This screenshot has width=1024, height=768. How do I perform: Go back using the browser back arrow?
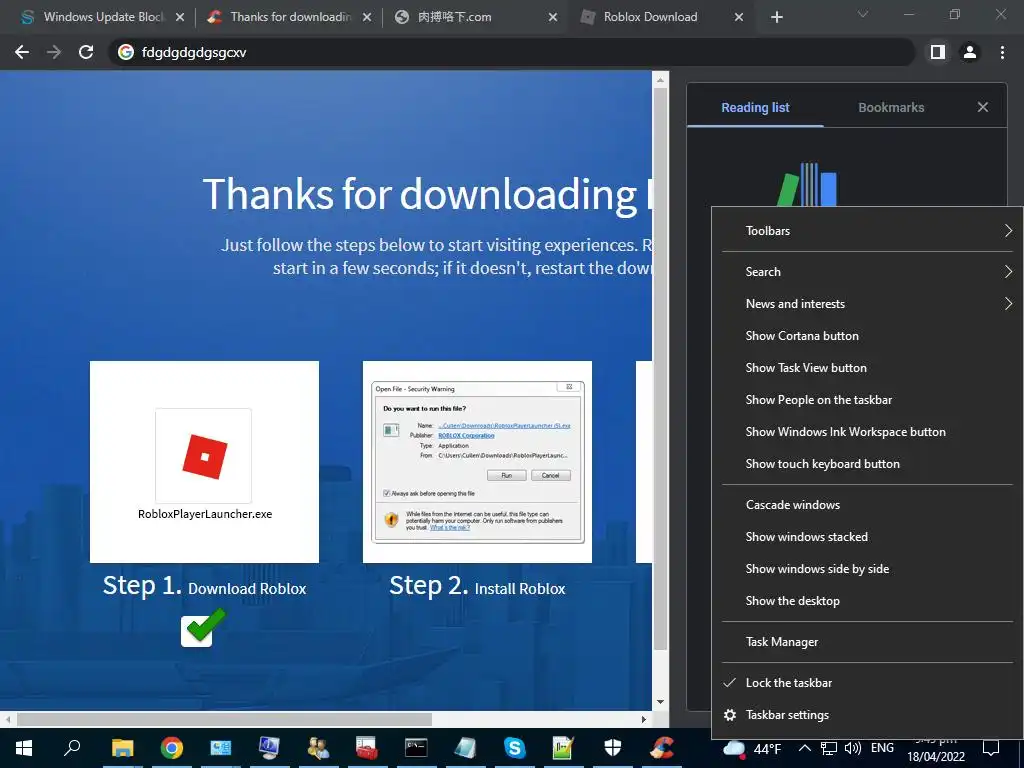tap(22, 52)
